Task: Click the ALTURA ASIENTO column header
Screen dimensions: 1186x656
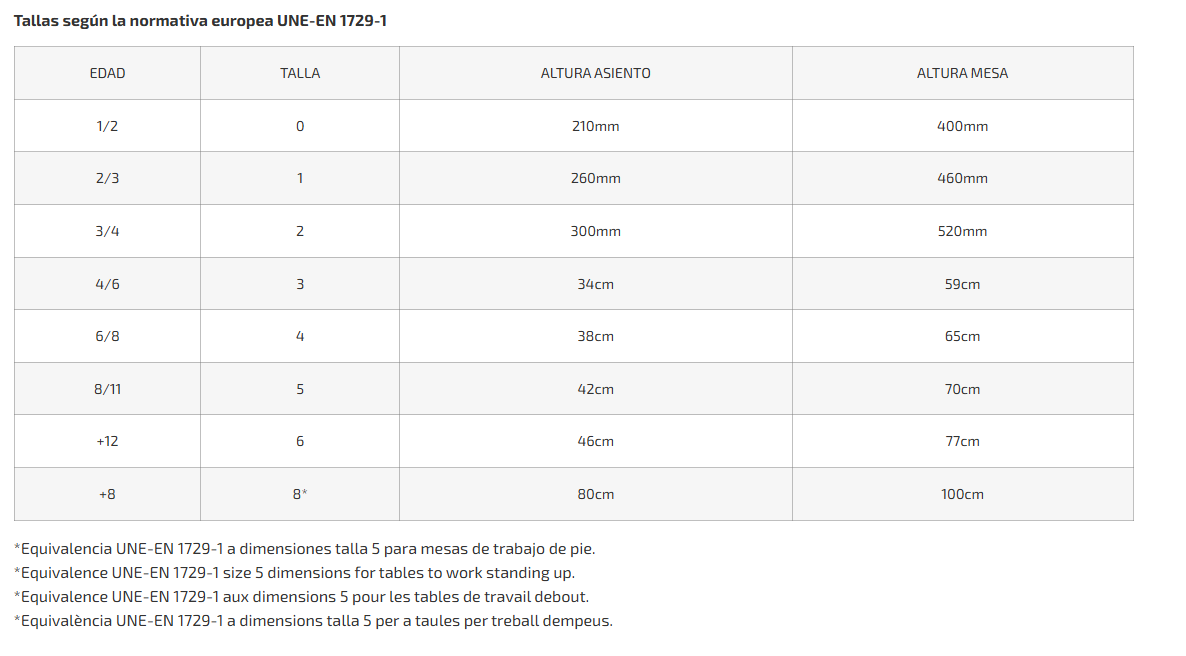Action: 595,73
